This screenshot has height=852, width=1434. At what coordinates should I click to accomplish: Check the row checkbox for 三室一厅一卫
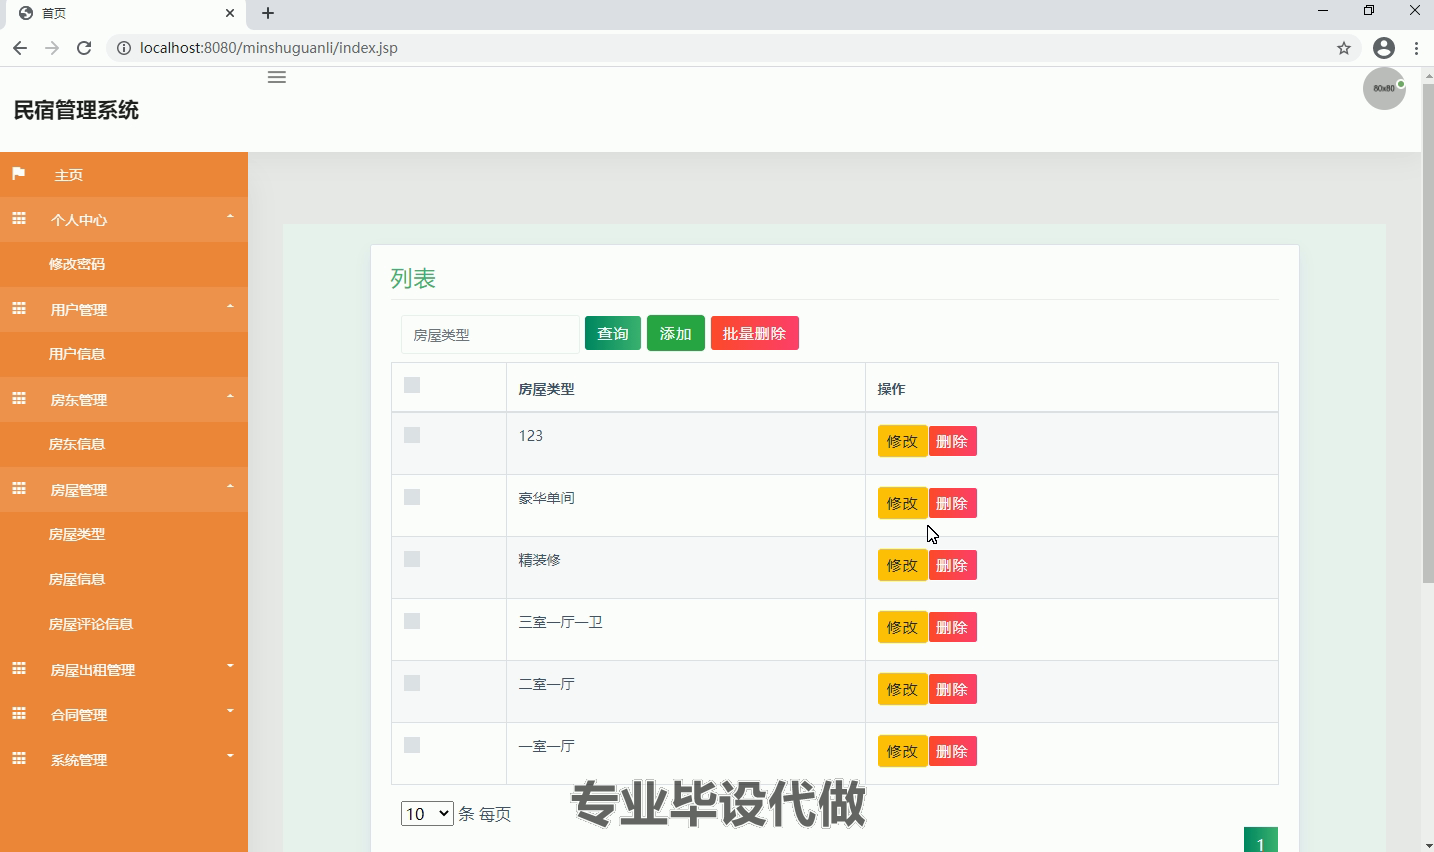pyautogui.click(x=412, y=621)
